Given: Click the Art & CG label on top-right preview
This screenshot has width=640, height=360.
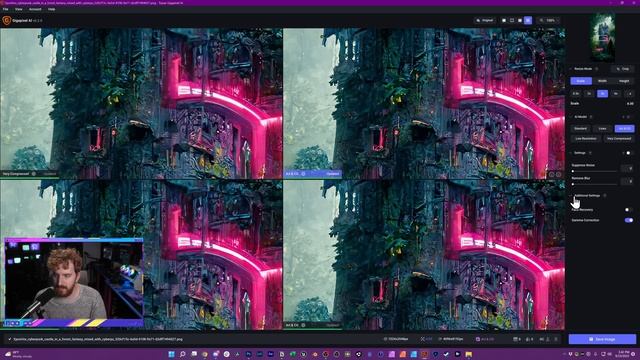Looking at the screenshot, I should pyautogui.click(x=292, y=174).
